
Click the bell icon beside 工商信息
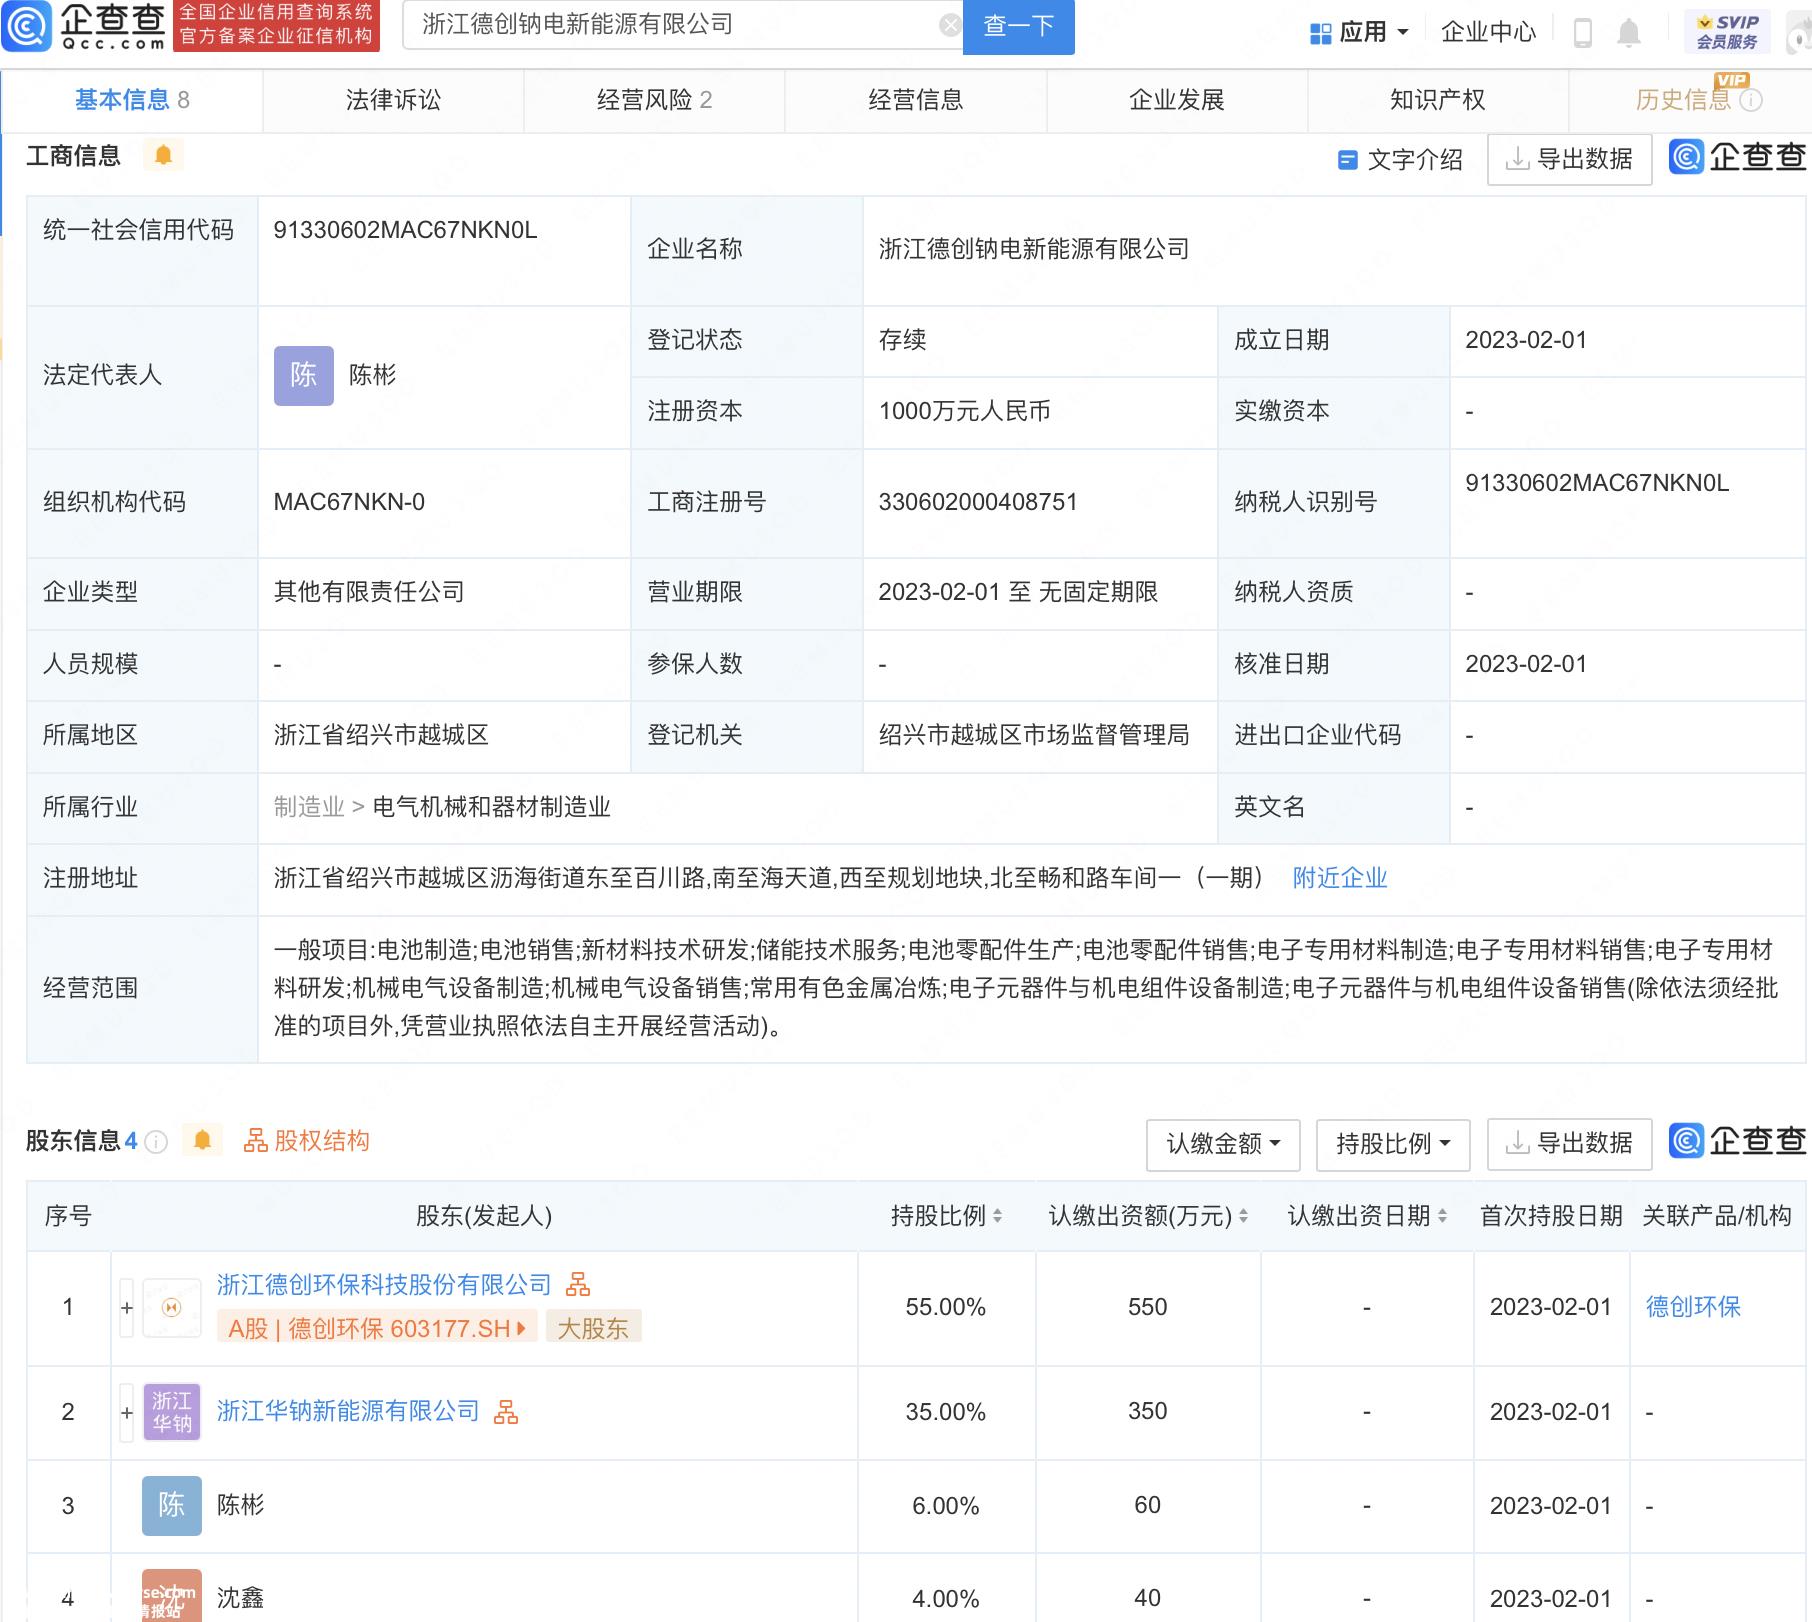(x=163, y=155)
